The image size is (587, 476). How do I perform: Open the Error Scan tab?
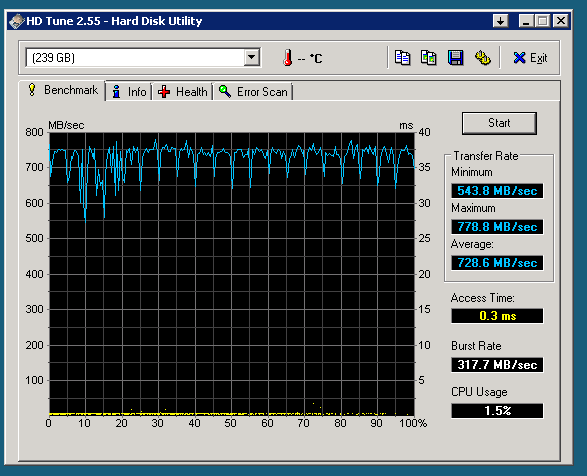[253, 92]
